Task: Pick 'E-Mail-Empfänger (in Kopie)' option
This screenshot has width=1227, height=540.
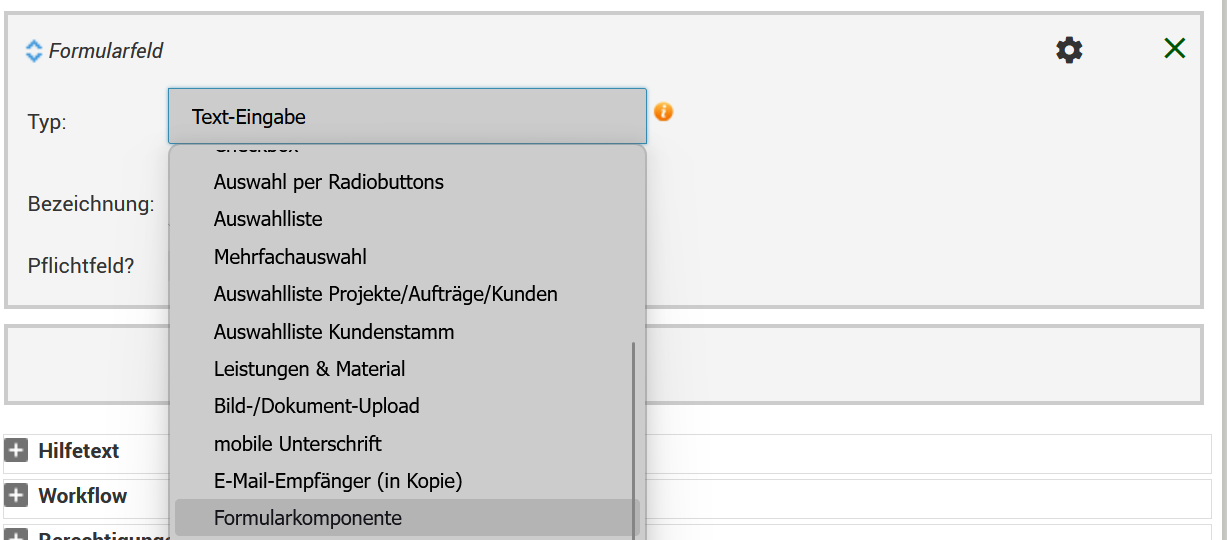Action: 337,481
